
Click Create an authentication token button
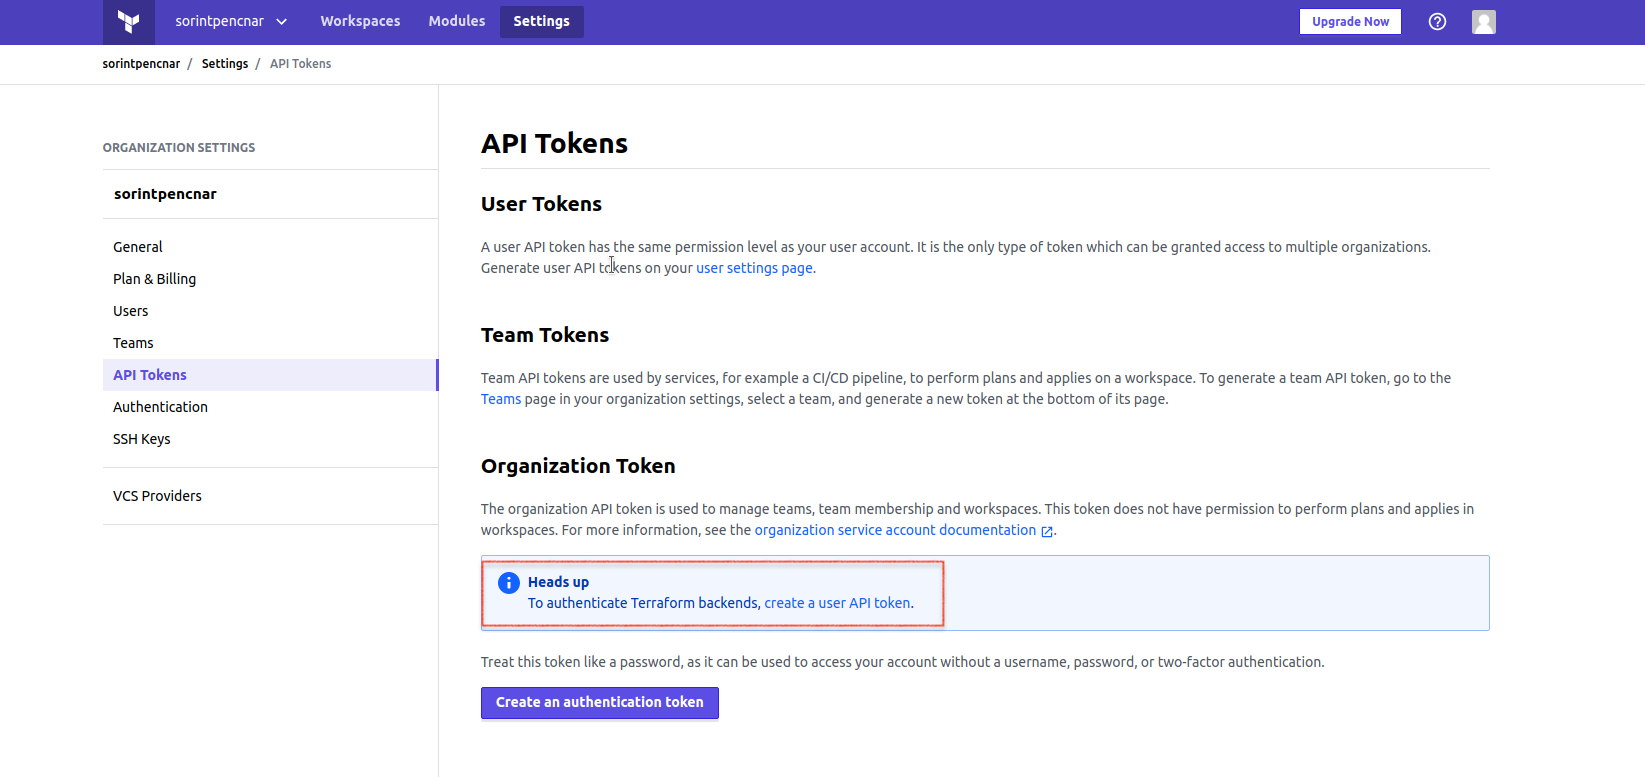click(x=600, y=702)
